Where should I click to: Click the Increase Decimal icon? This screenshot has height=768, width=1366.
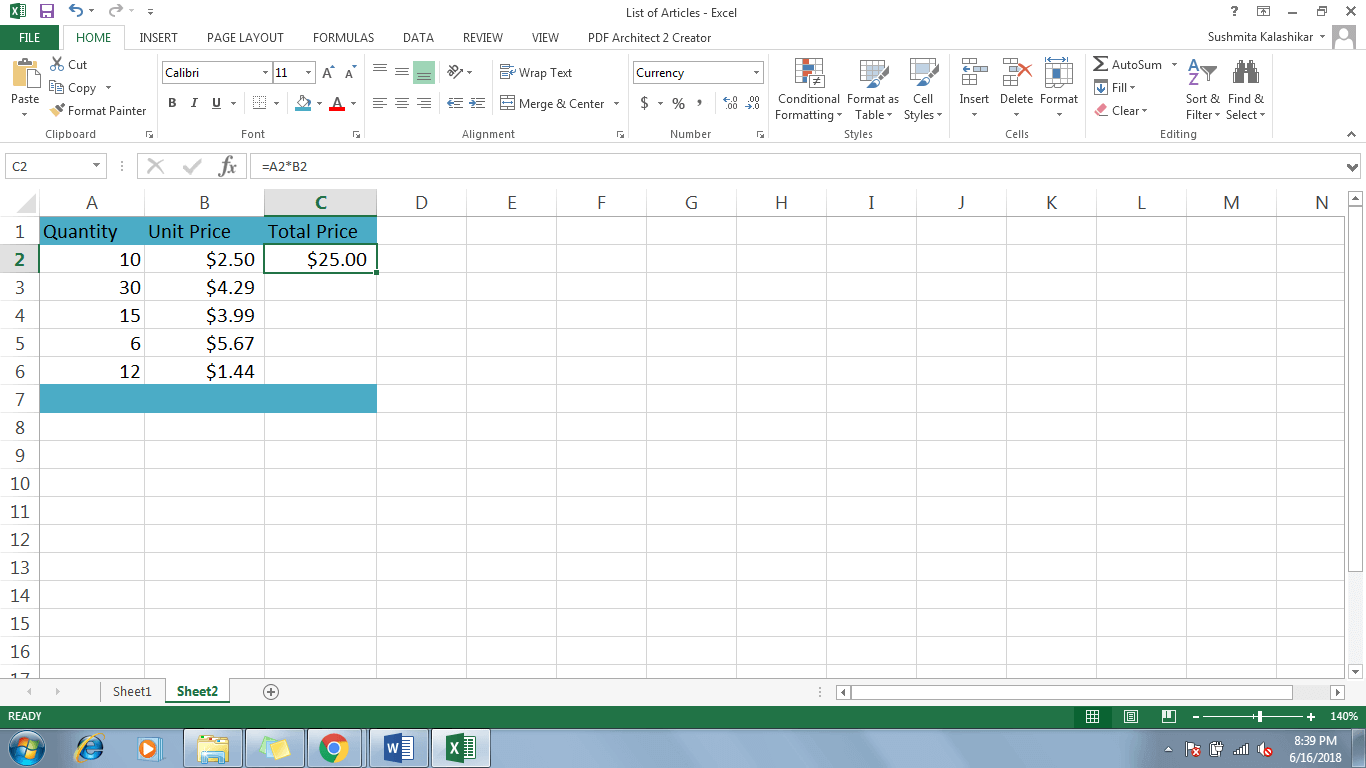coord(729,103)
